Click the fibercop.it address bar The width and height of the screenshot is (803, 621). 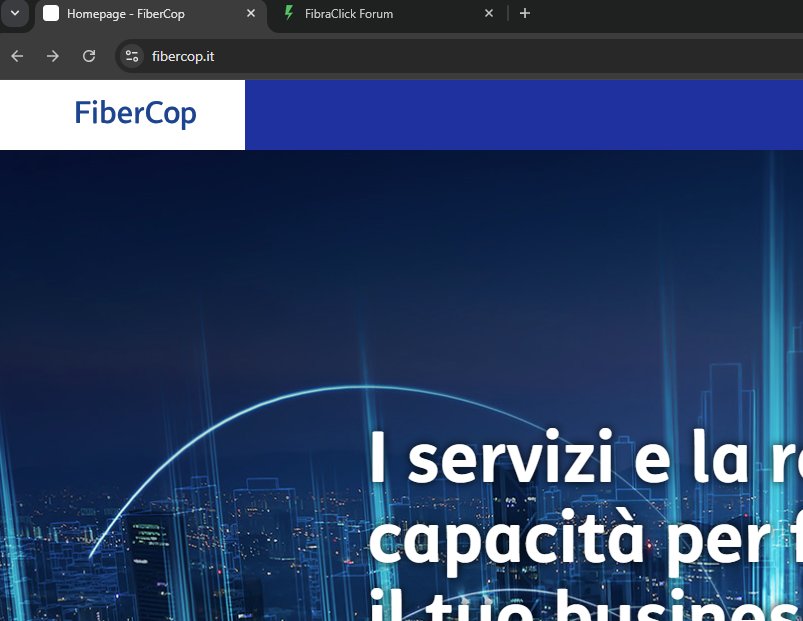click(x=461, y=56)
